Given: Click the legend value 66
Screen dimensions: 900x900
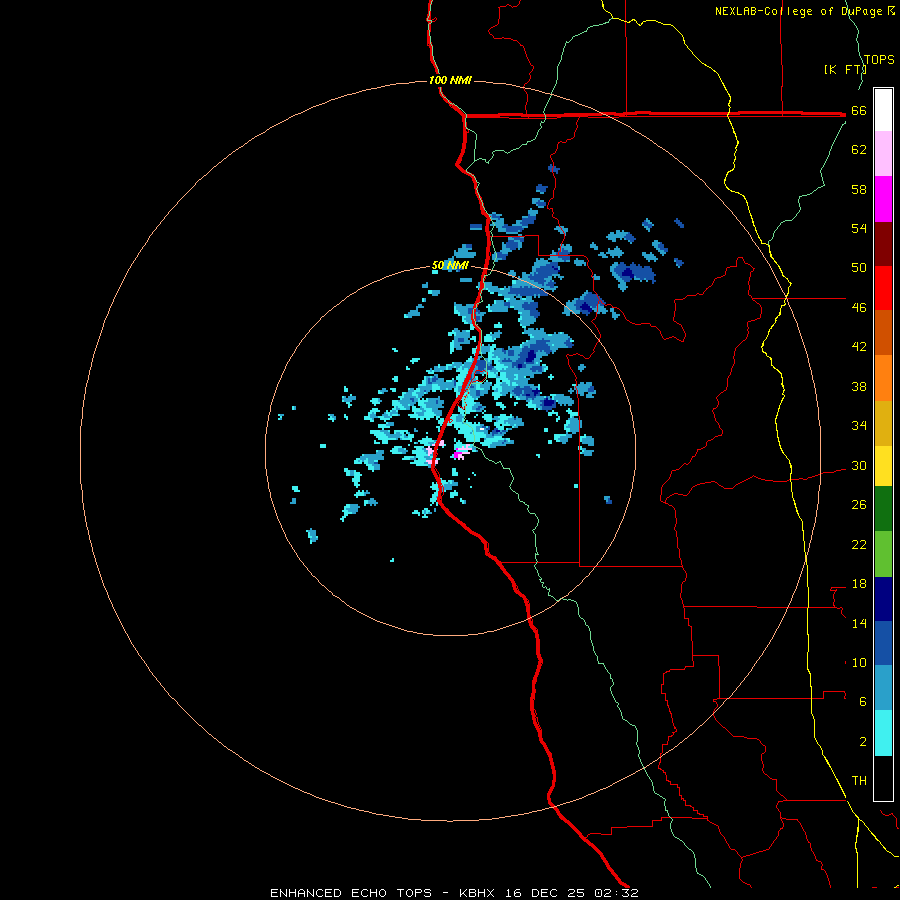Looking at the screenshot, I should (x=859, y=110).
